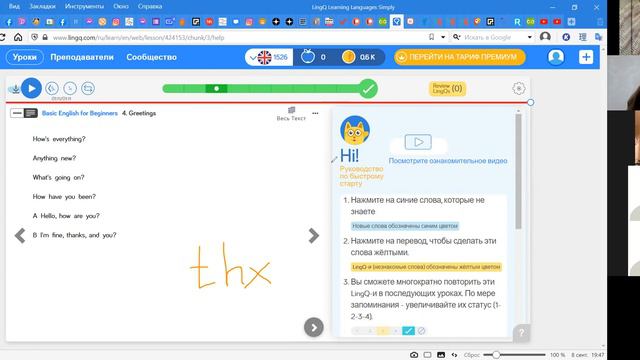Image resolution: width=640 pixels, height=360 pixels.
Task: Click the Сброс zoom reset button
Action: [472, 355]
